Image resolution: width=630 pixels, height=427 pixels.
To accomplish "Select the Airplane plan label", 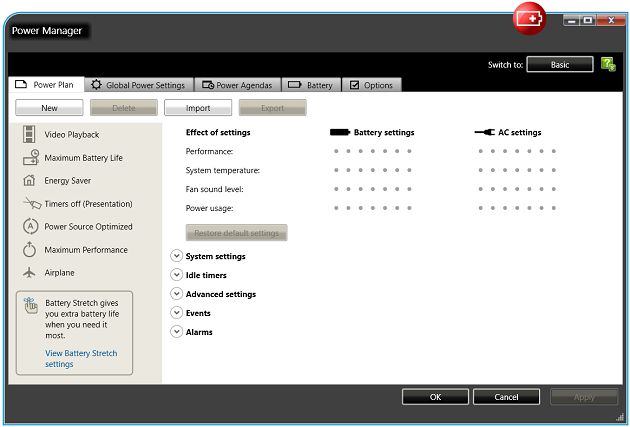I will click(x=59, y=272).
